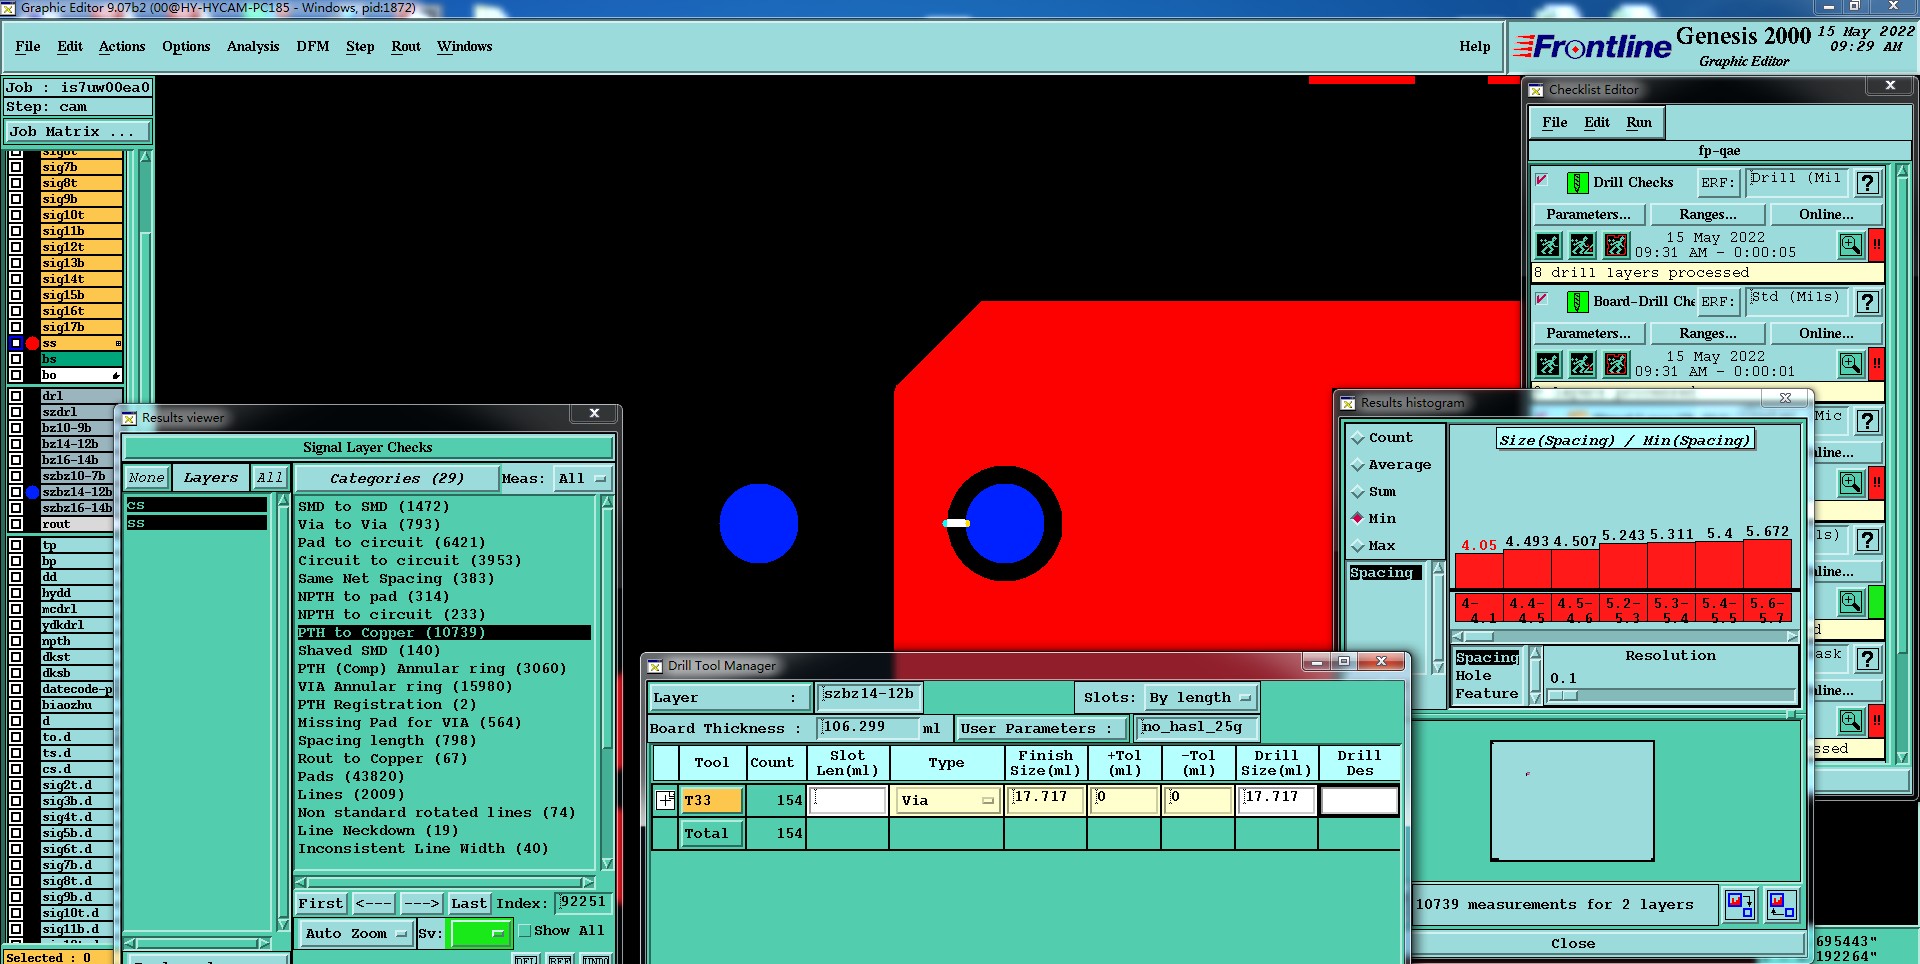The width and height of the screenshot is (1920, 964).
Task: Click the Drill Des field for T33
Action: coord(1359,801)
